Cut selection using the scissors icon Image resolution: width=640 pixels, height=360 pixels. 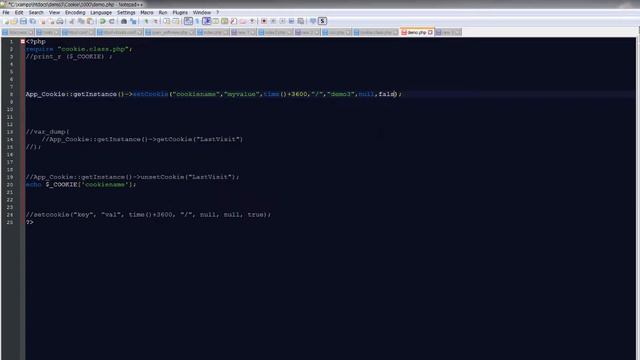click(72, 21)
